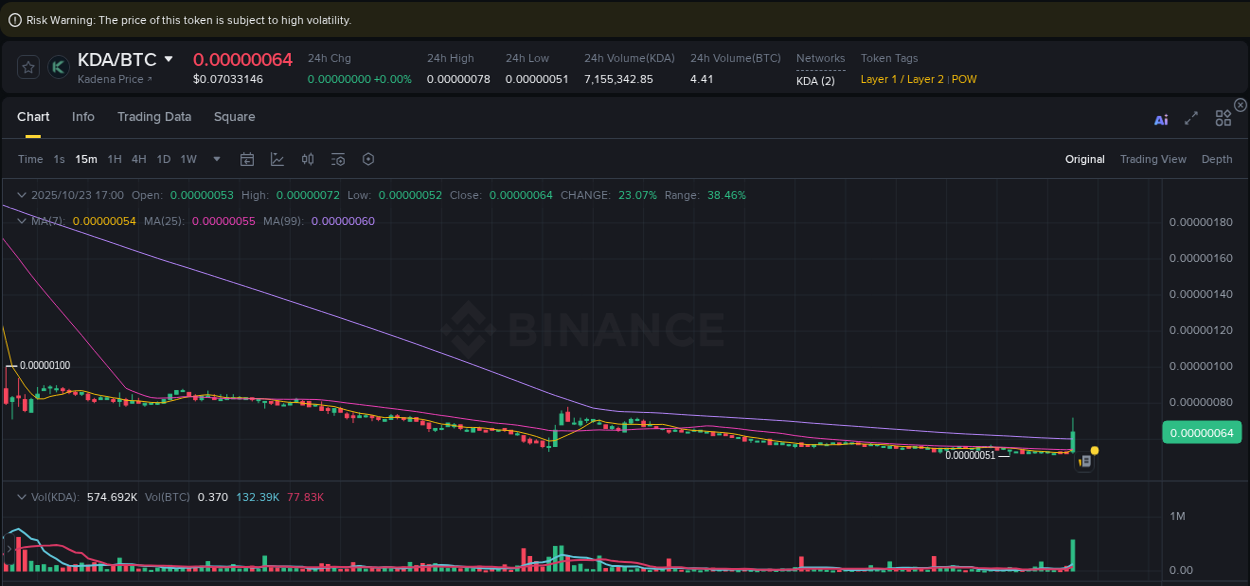
Task: Toggle the favorite star for KDA/BTC
Action: 28,67
